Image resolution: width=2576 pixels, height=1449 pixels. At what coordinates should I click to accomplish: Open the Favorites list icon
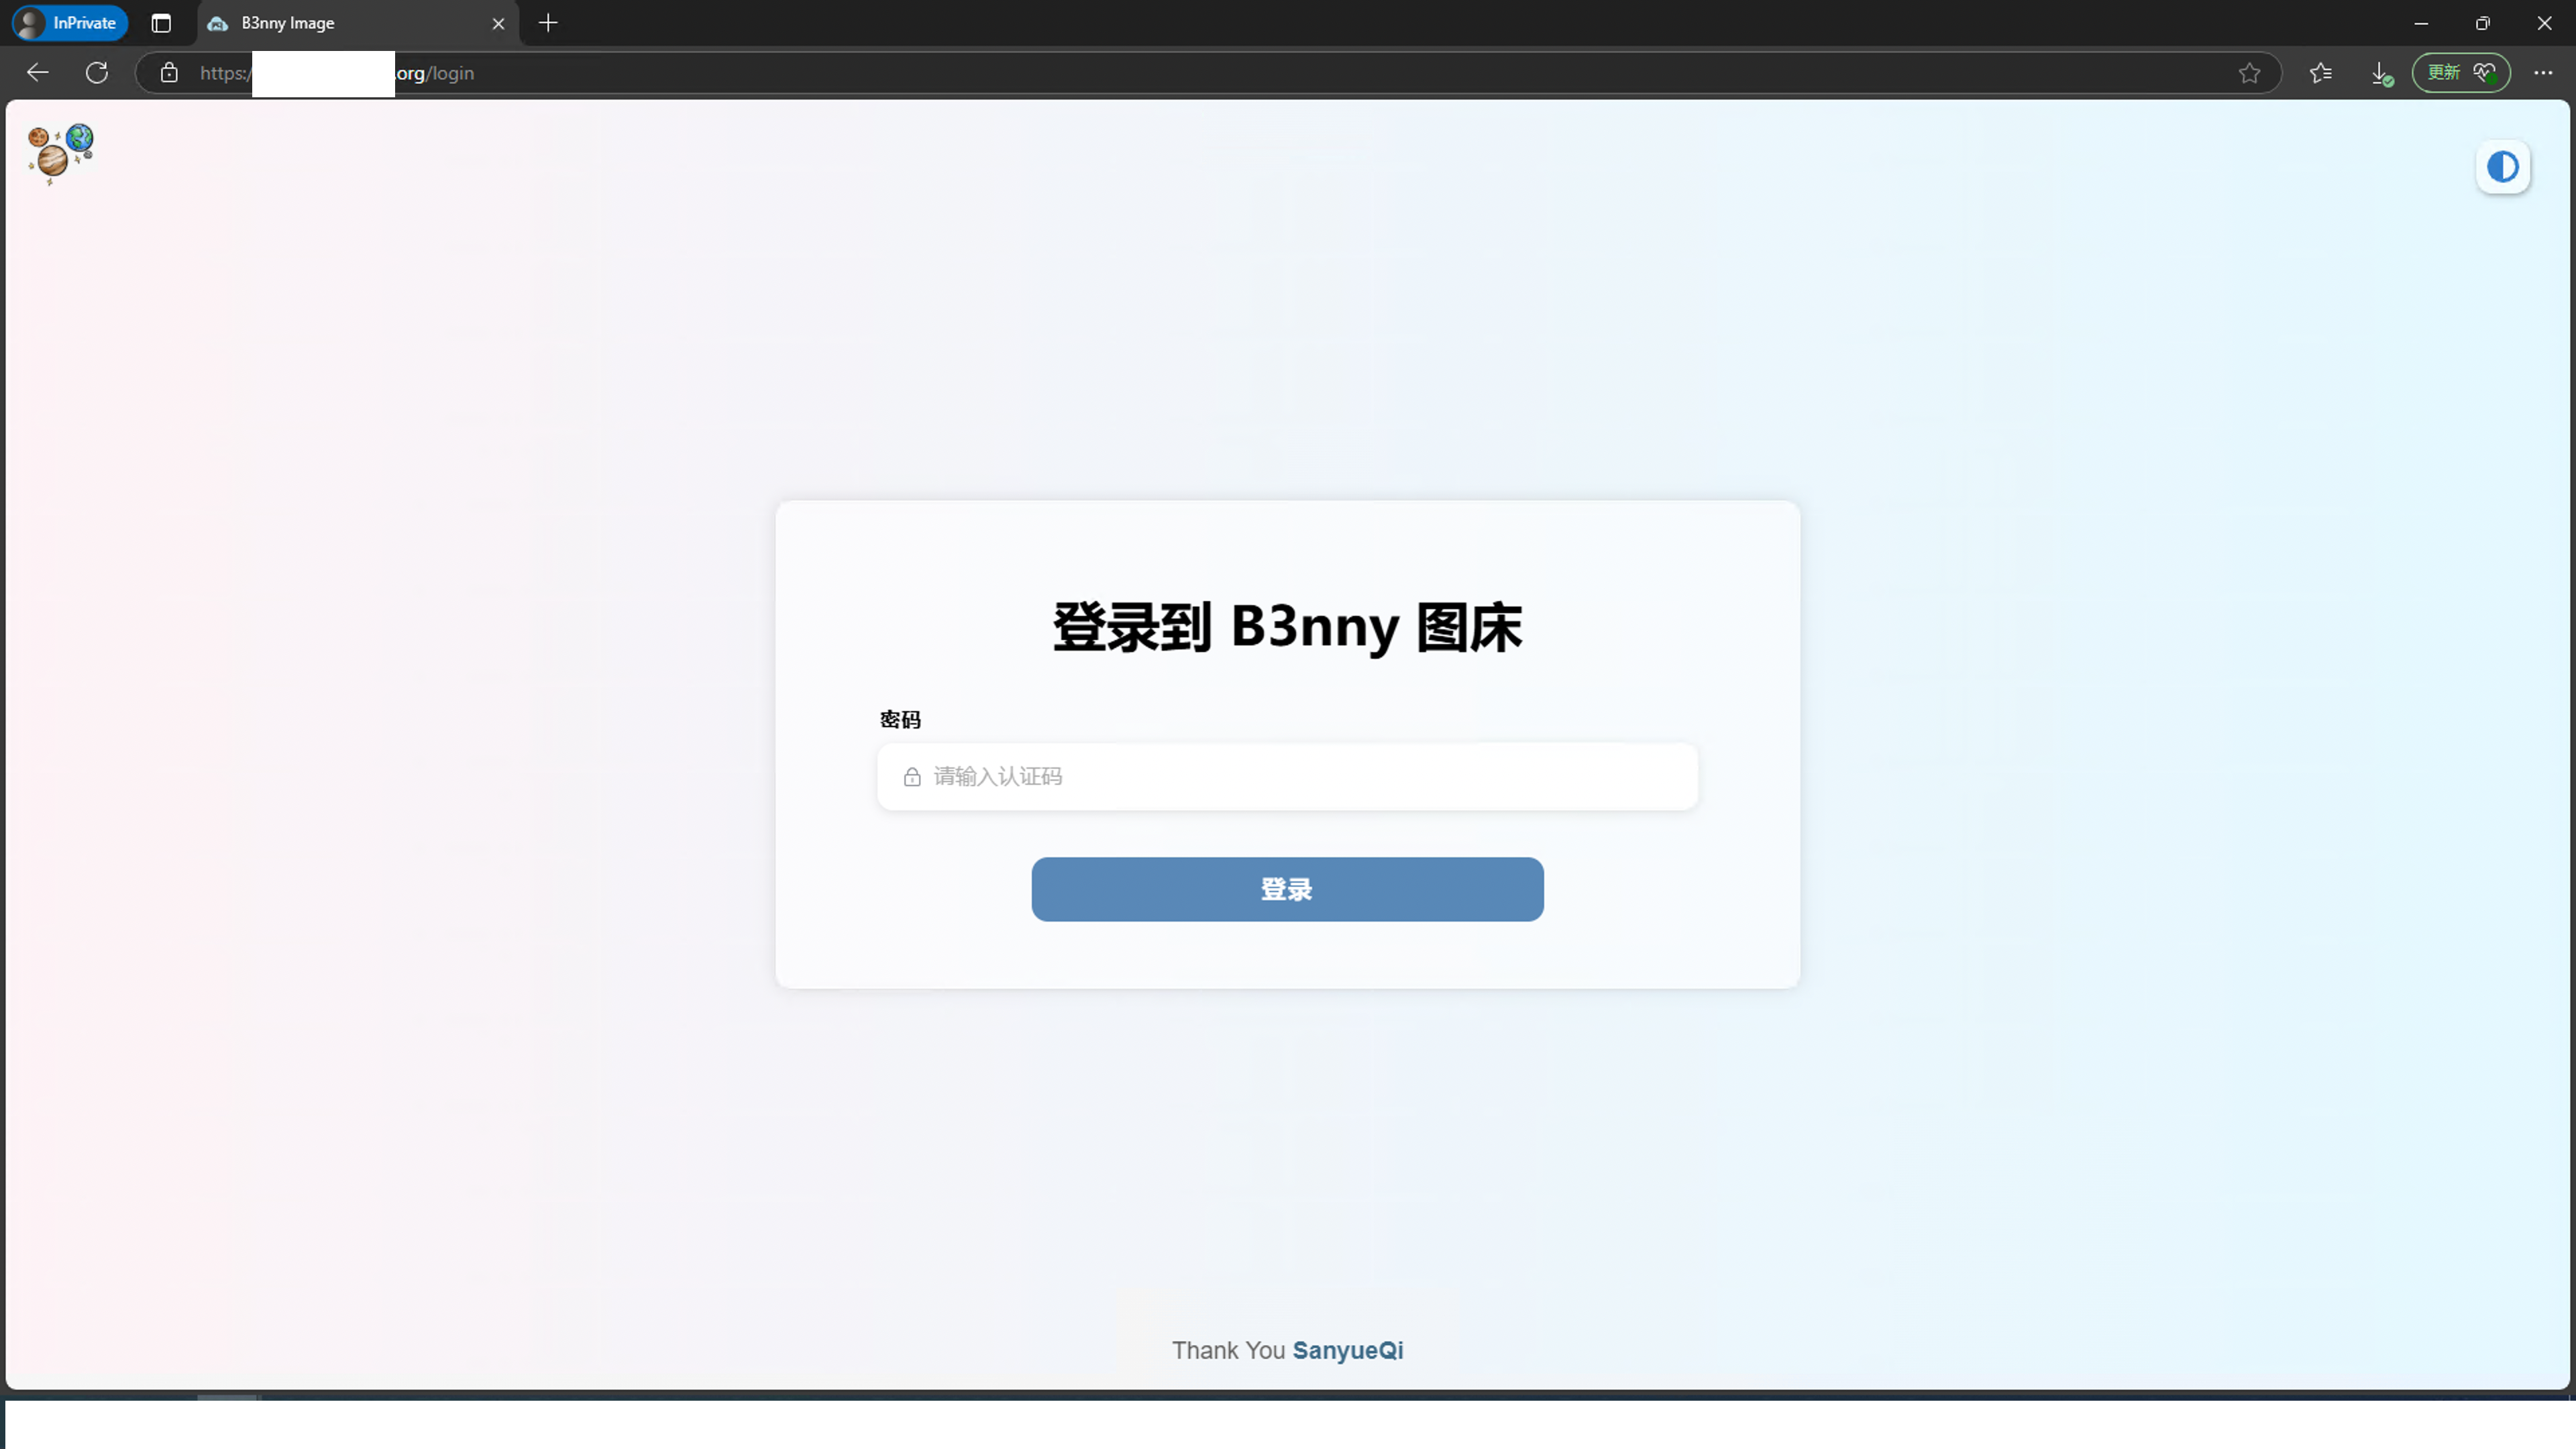tap(2321, 72)
